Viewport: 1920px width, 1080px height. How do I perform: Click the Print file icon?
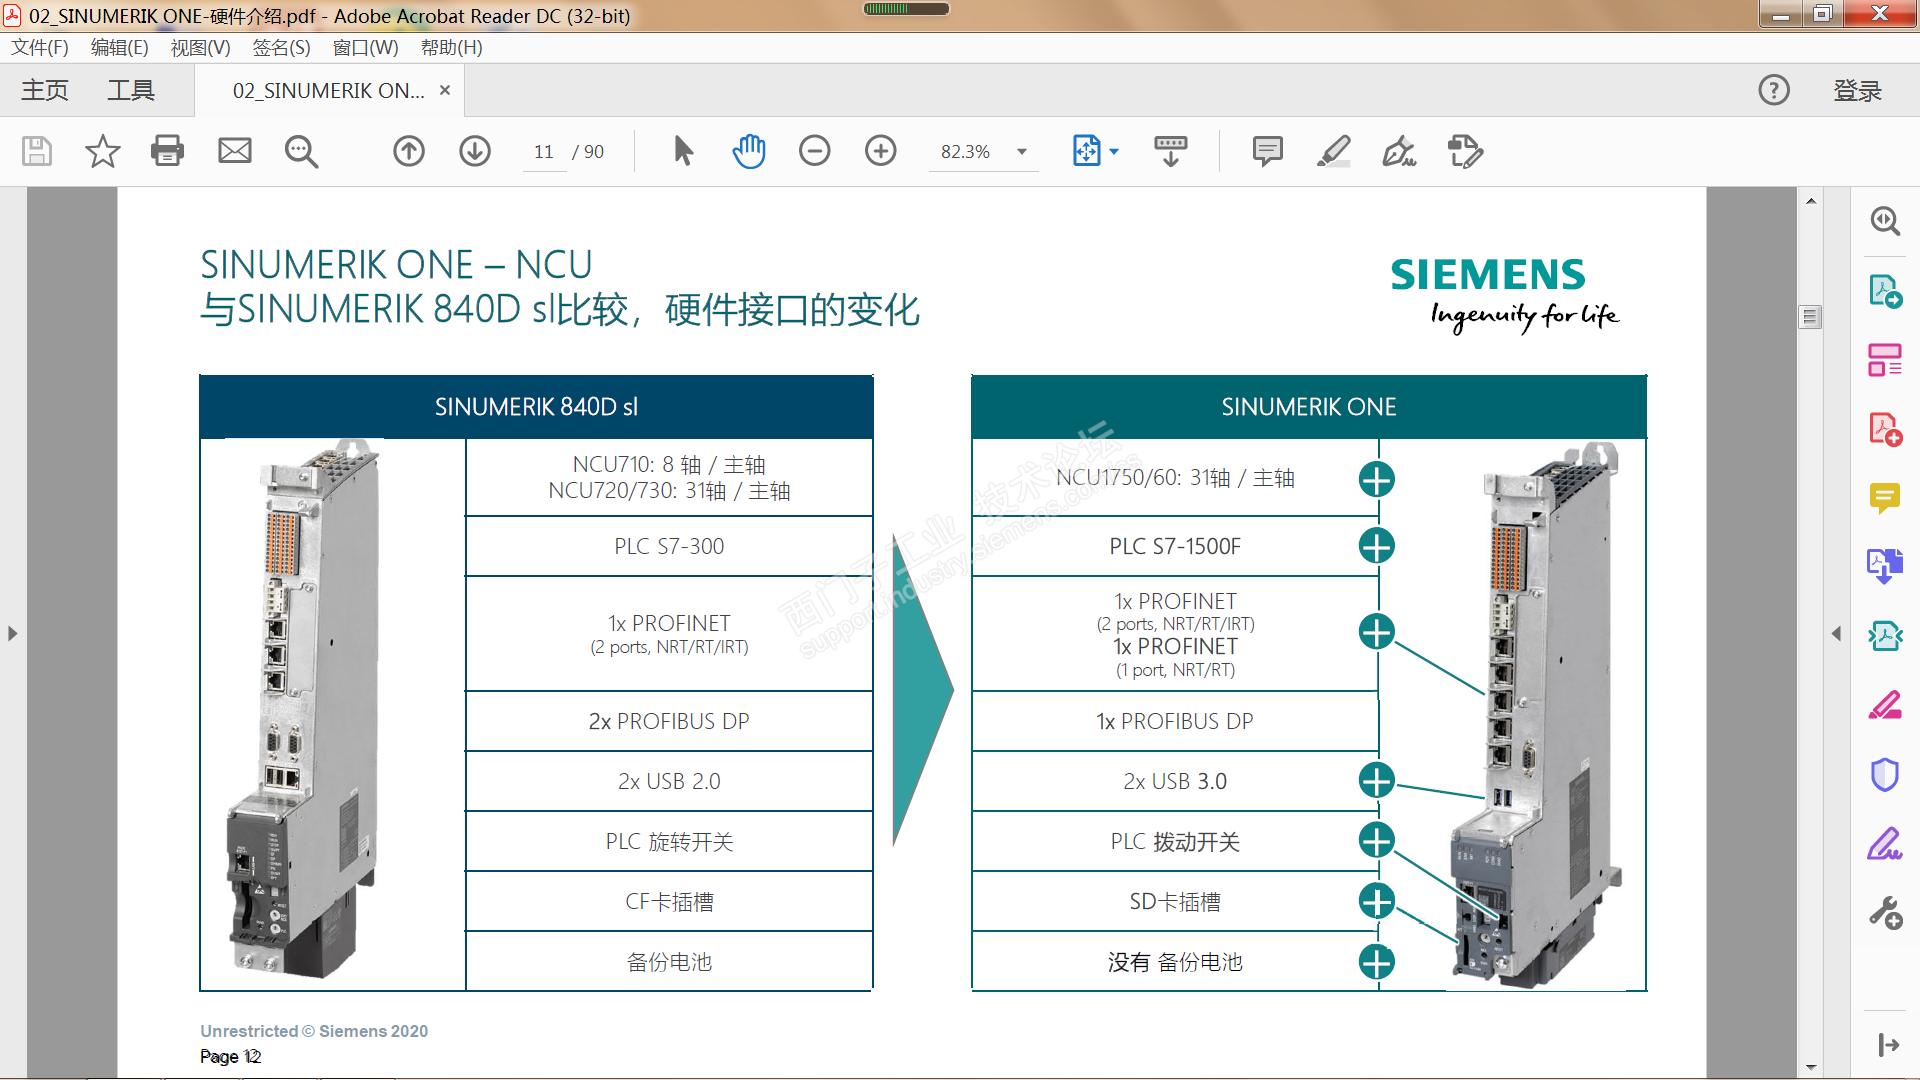[167, 151]
